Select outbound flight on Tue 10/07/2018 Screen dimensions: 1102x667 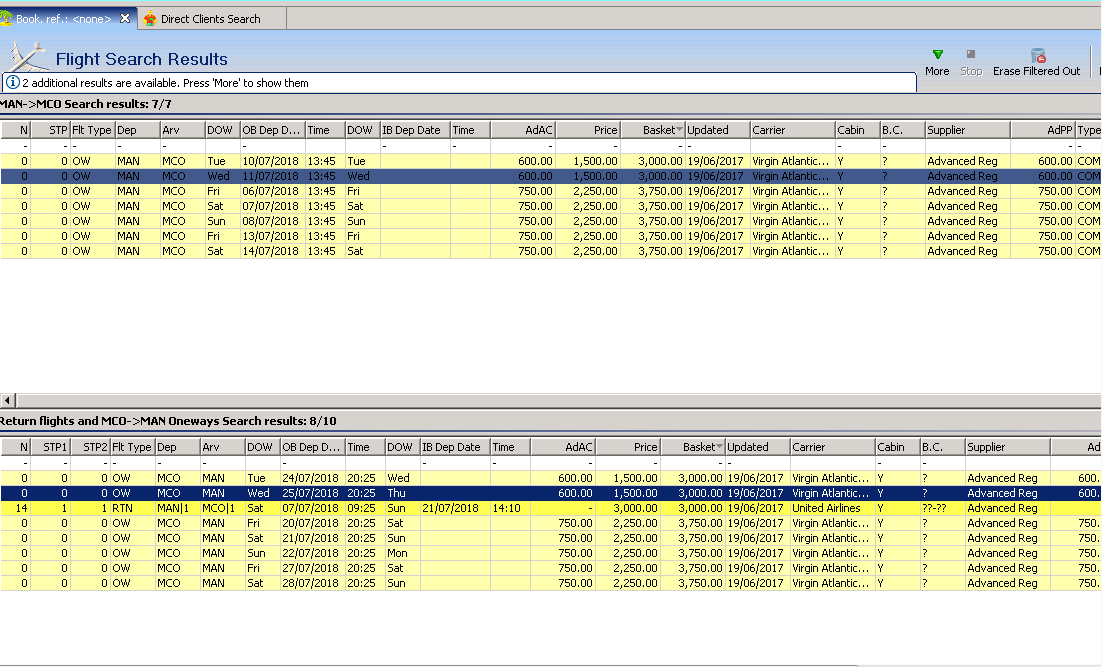click(270, 161)
